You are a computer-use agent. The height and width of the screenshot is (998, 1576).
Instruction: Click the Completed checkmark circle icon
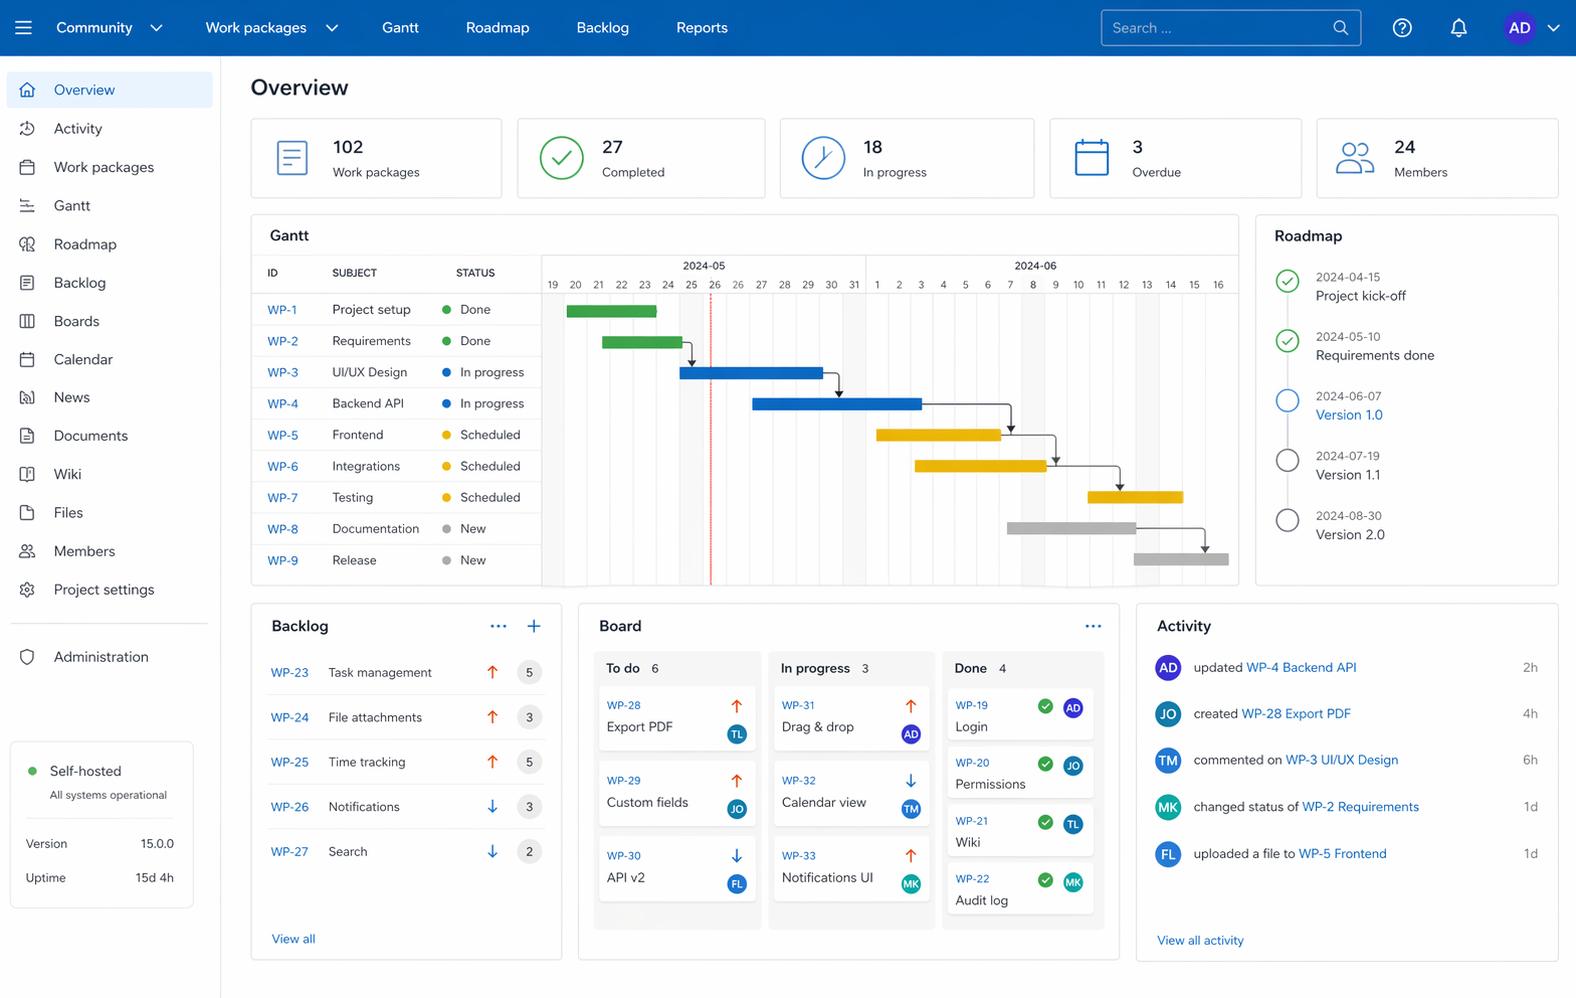562,158
